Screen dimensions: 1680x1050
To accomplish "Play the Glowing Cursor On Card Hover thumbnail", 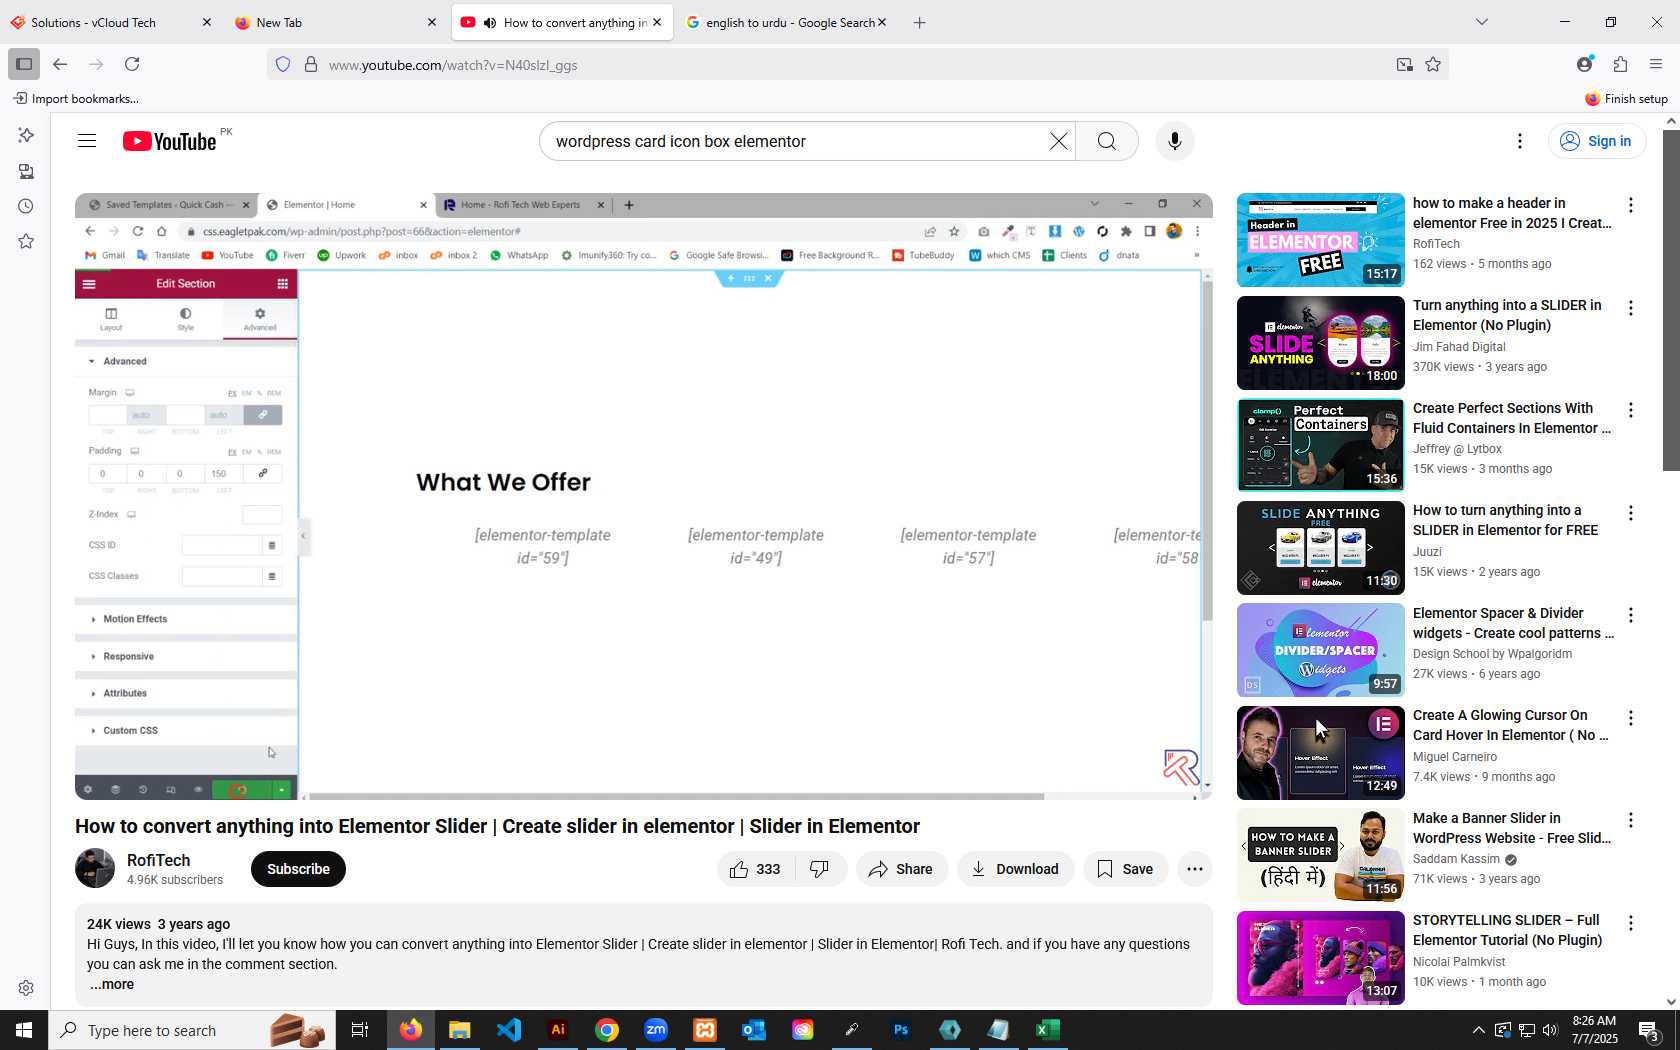I will 1320,753.
